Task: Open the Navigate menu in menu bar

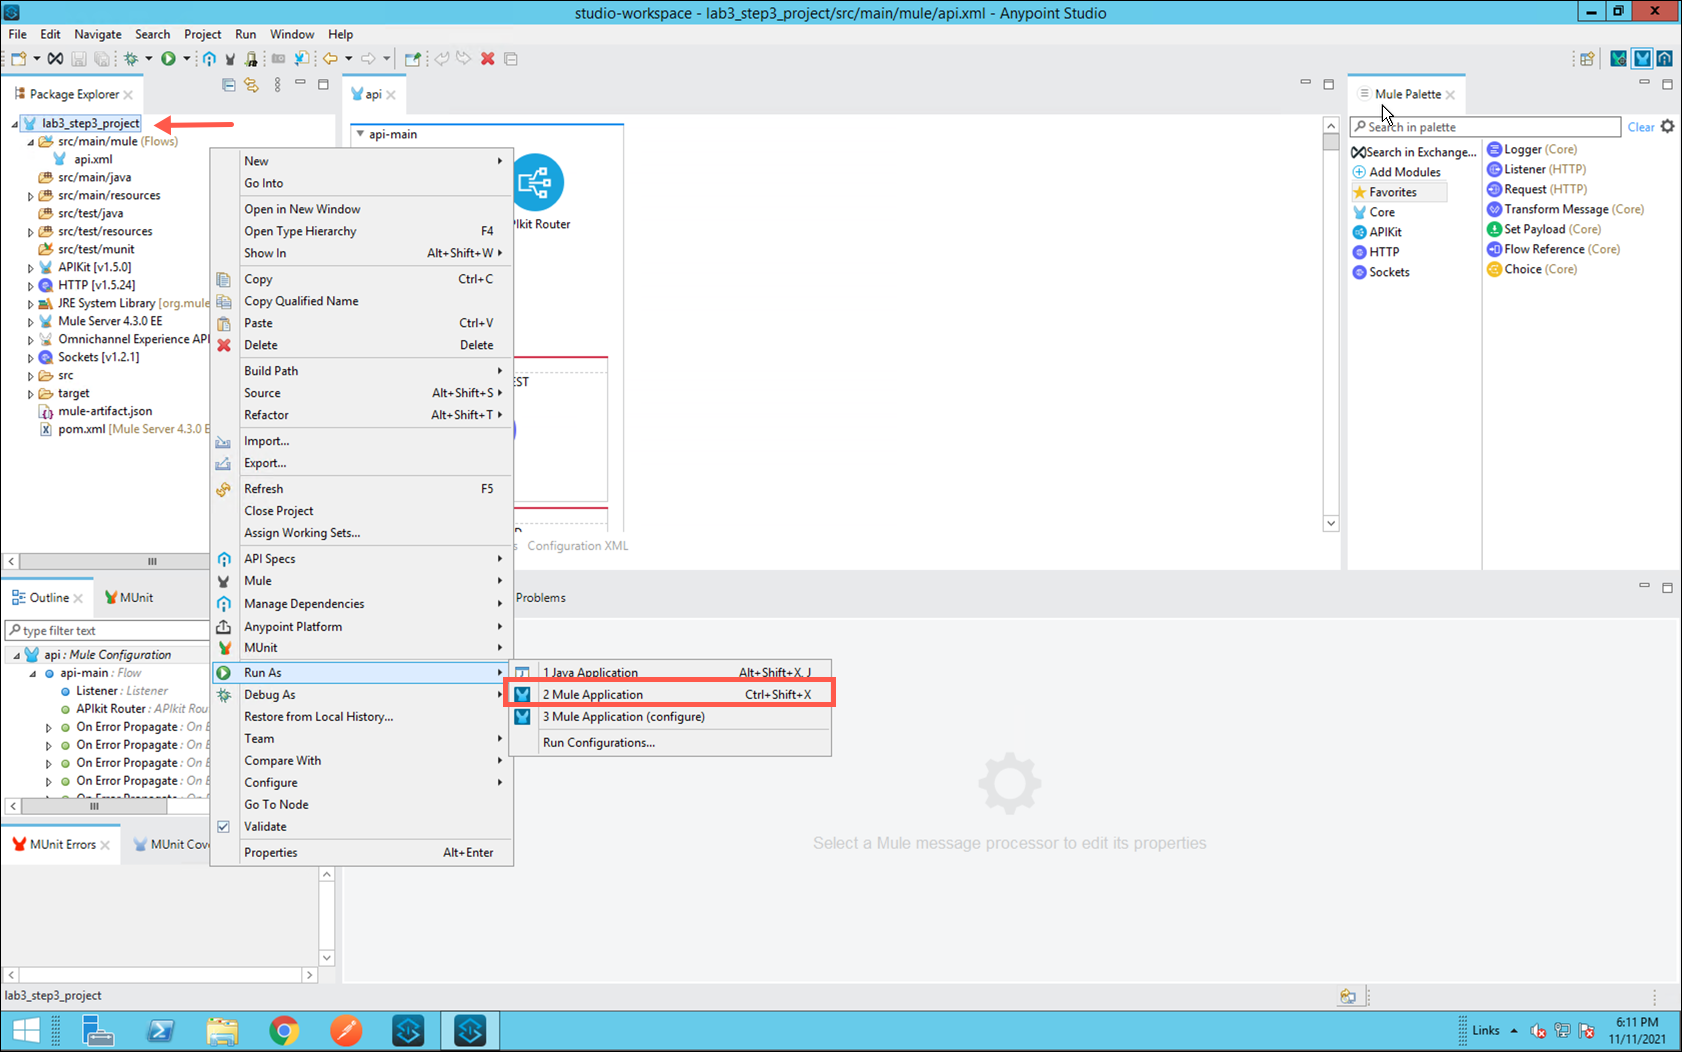Action: [x=98, y=34]
